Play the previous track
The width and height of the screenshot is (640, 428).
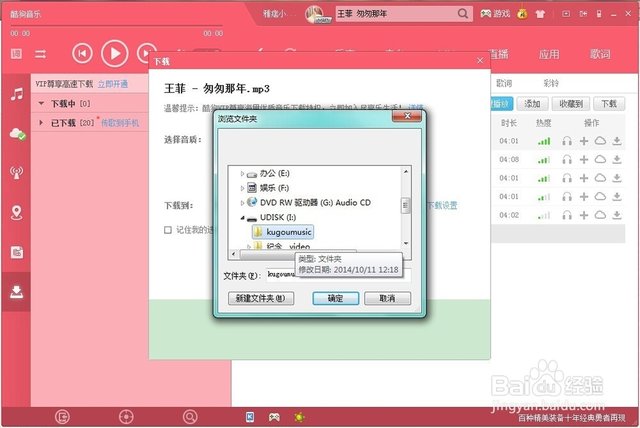(x=82, y=53)
